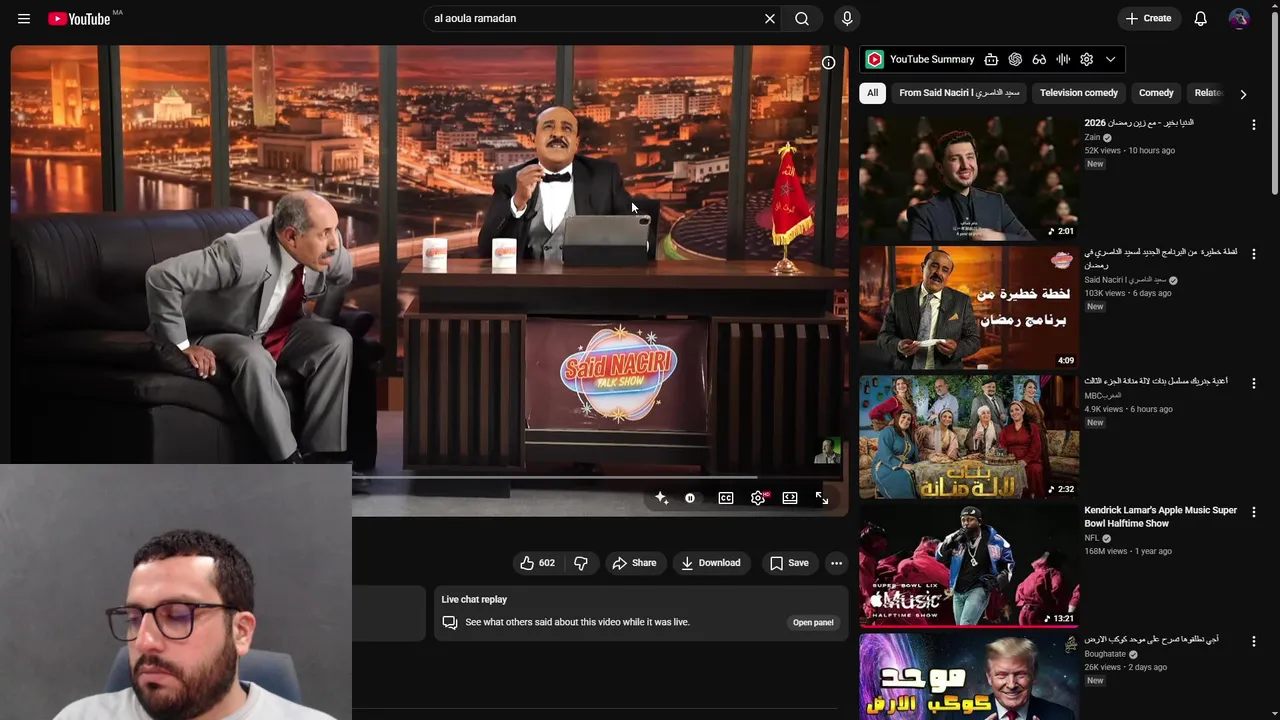The height and width of the screenshot is (720, 1280).
Task: Download this video
Action: (x=711, y=563)
